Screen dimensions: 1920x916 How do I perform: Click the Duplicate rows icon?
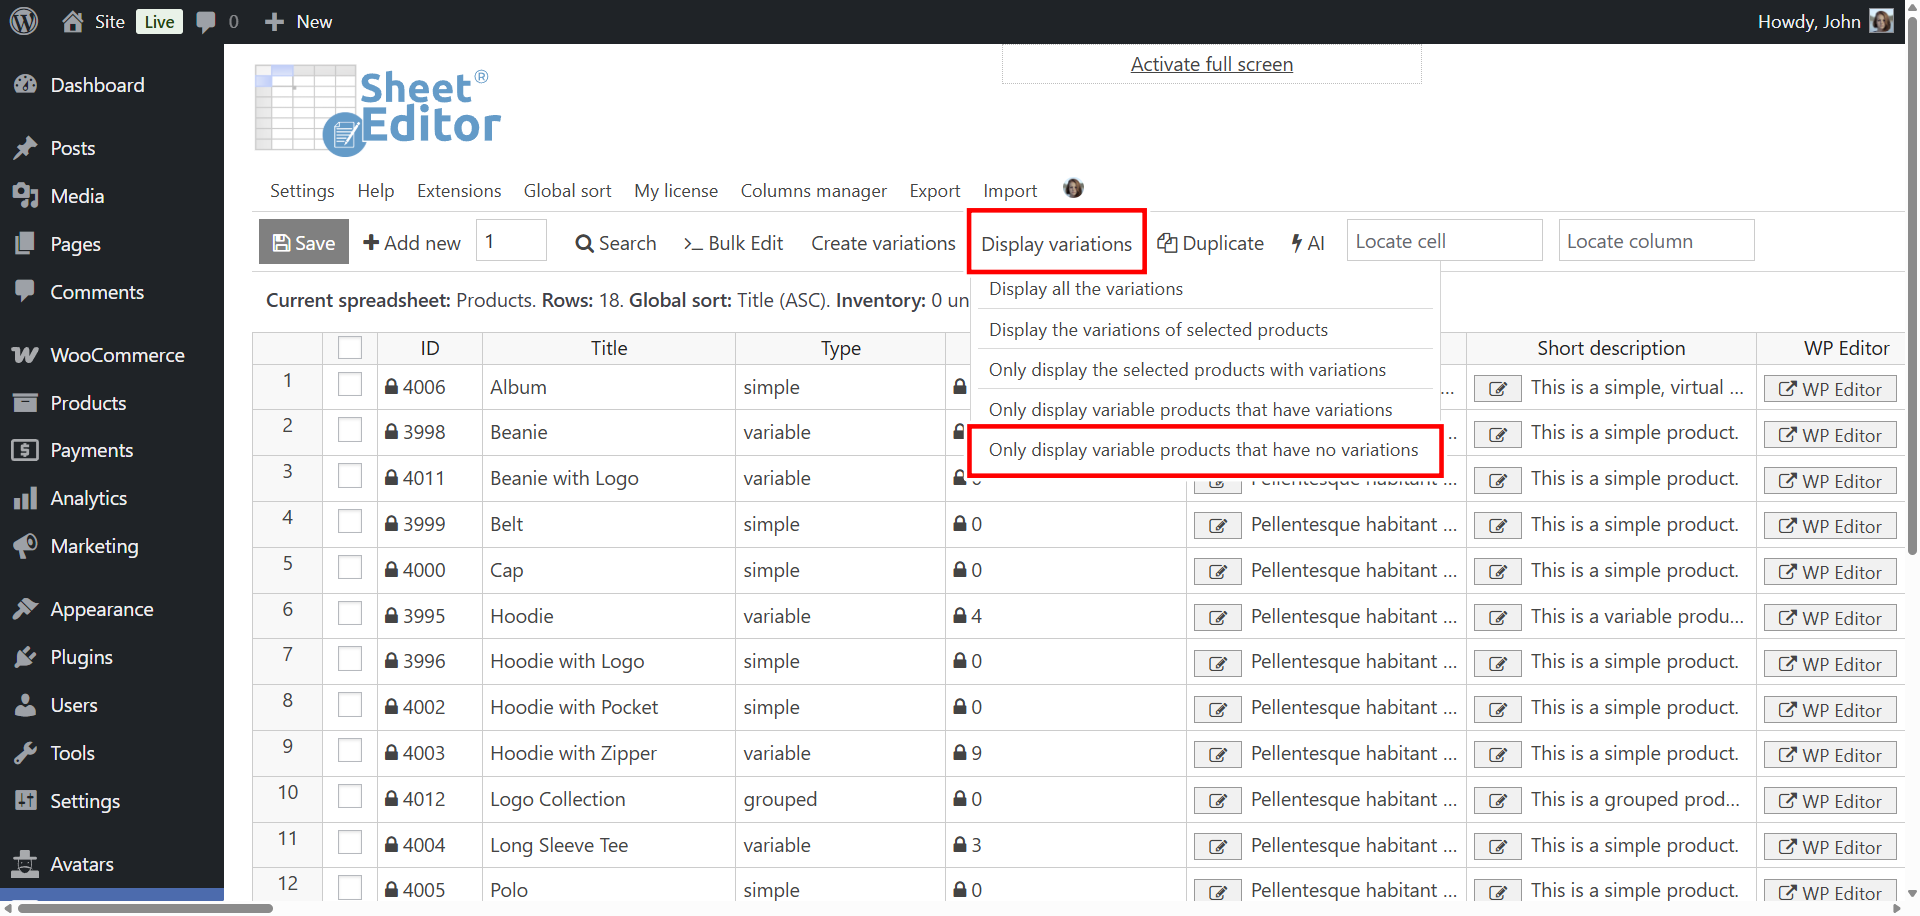click(1209, 242)
